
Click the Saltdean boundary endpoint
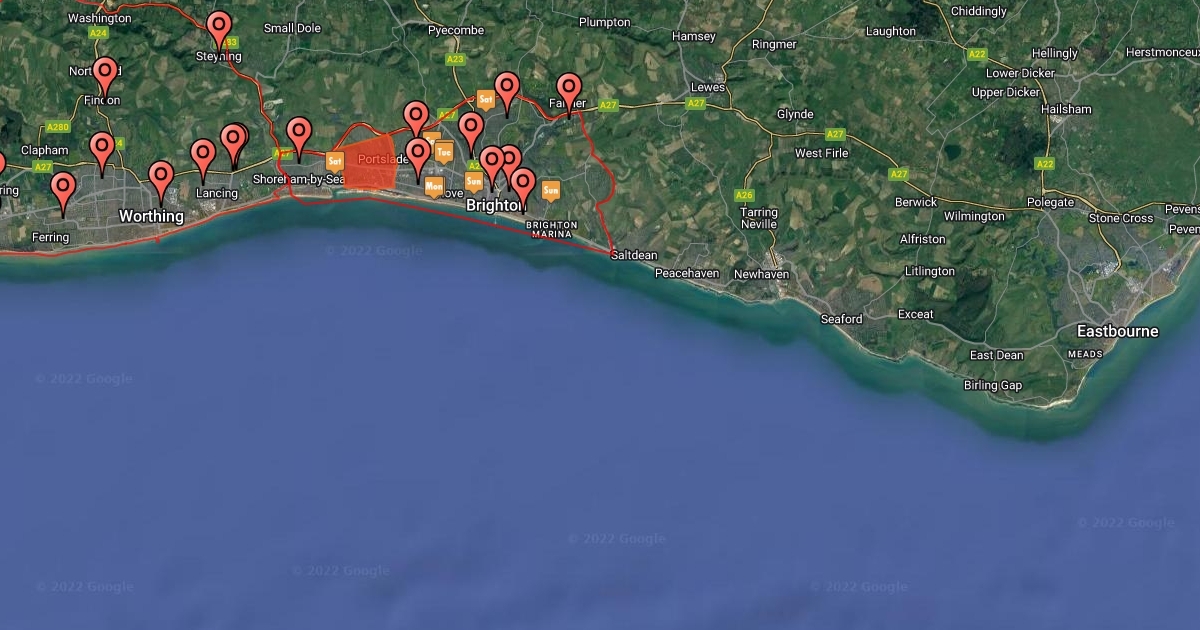[613, 251]
